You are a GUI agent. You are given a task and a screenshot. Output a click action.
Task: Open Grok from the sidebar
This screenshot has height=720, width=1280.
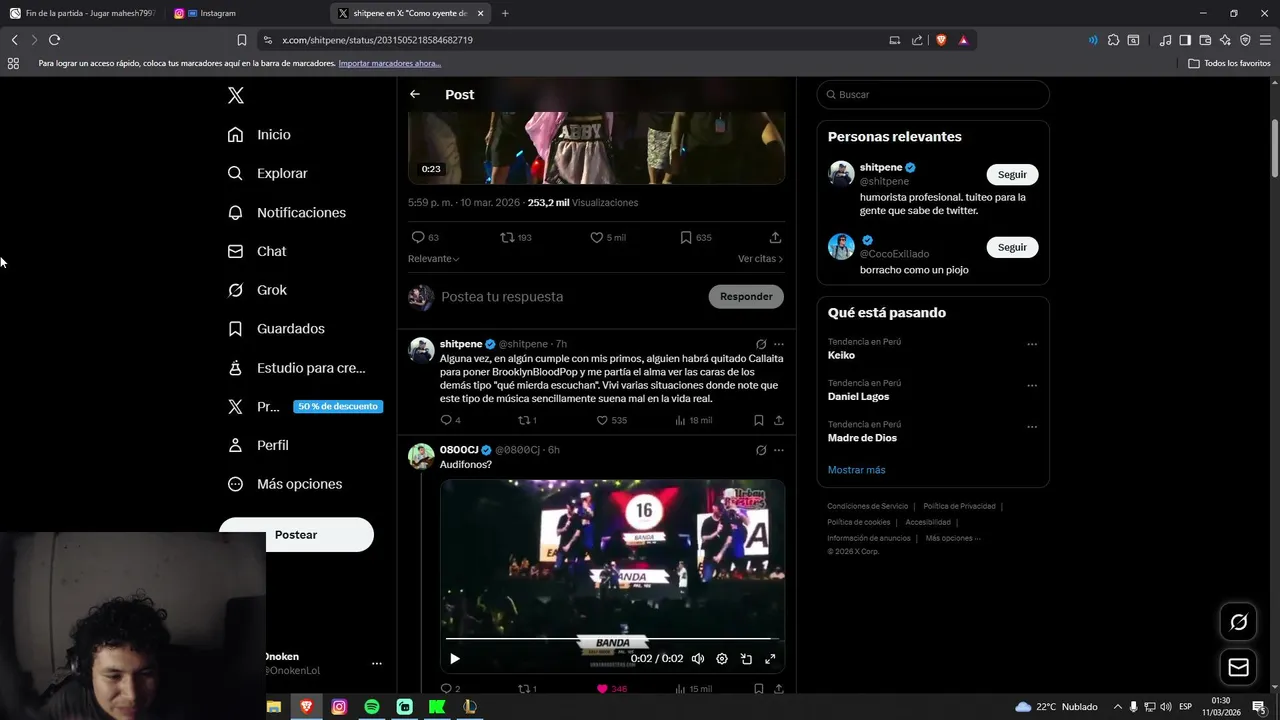pos(257,290)
